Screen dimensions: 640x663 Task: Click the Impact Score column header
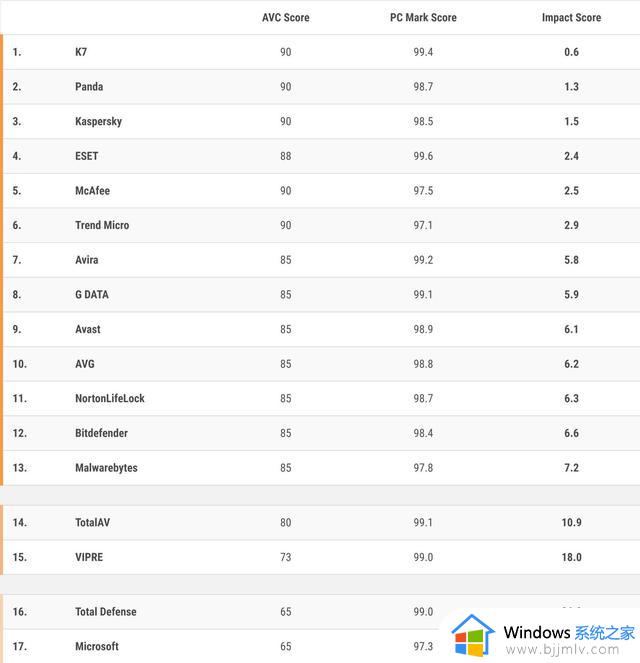click(572, 17)
